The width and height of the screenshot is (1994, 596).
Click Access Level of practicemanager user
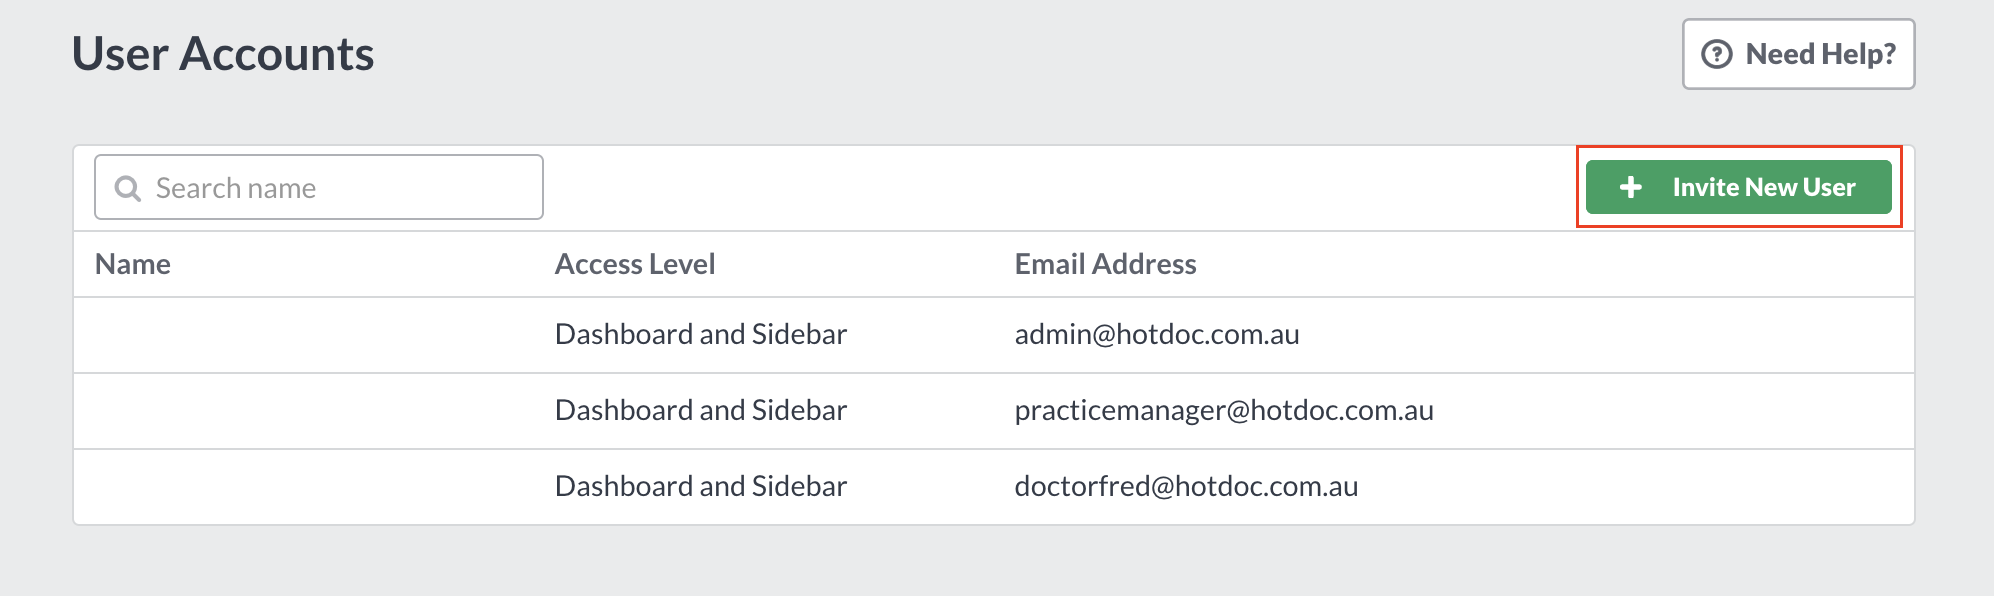coord(701,410)
